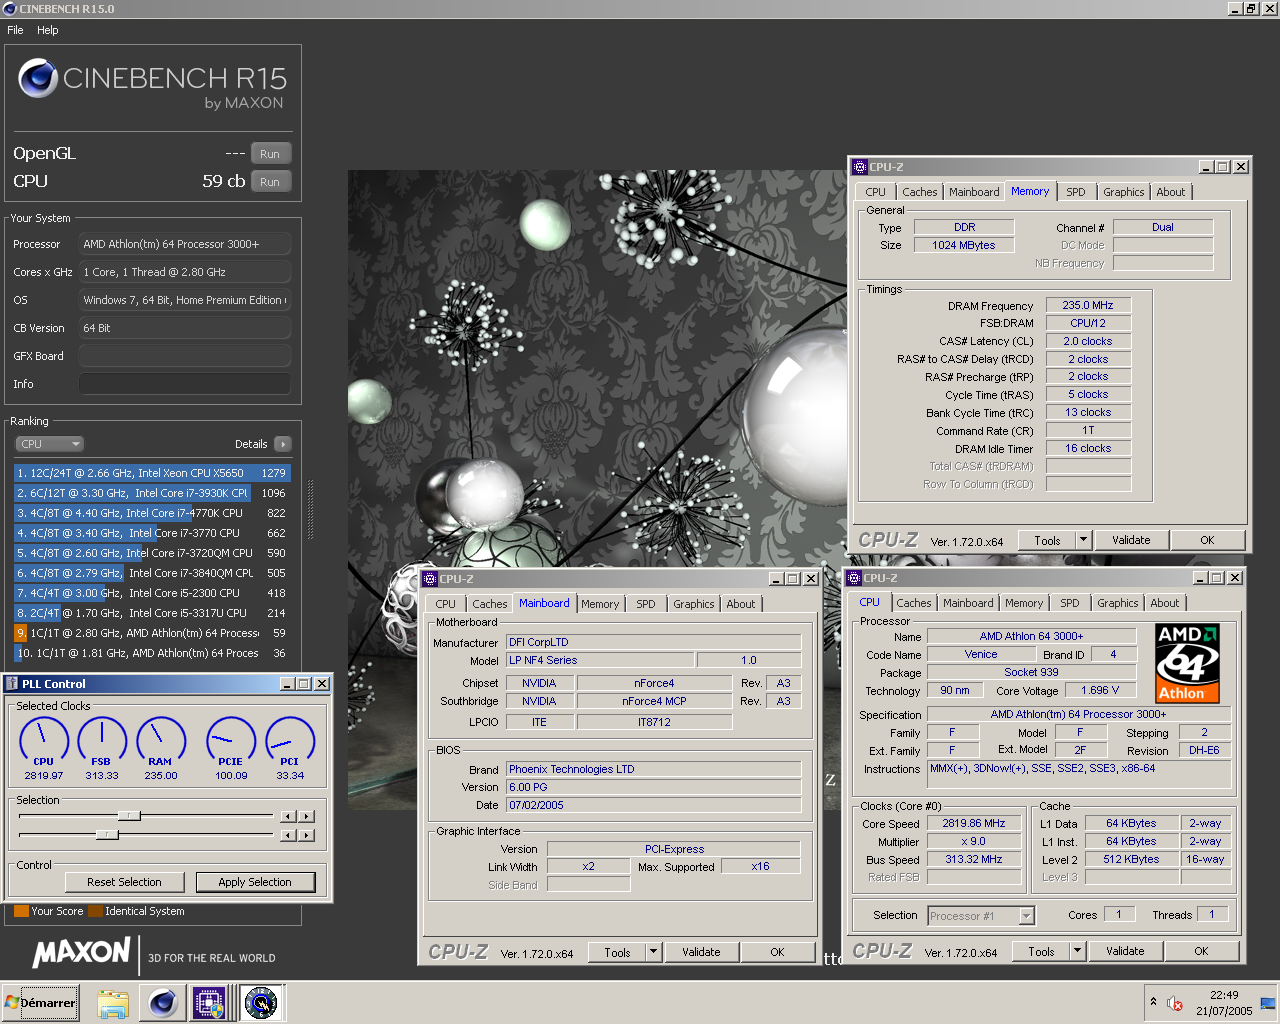Click Validate in CPU-Z Memory window
1280x1024 pixels.
coord(1131,540)
